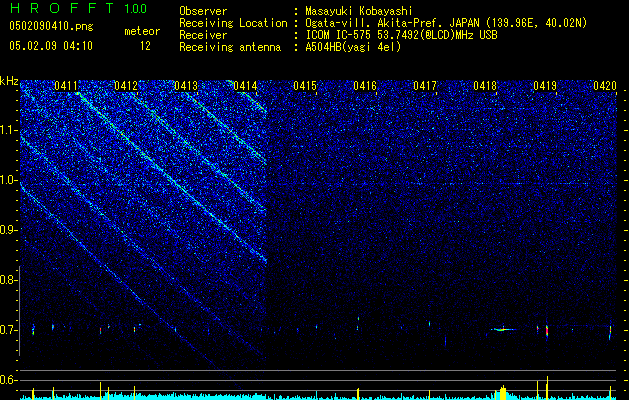Click the antenna A504HB(yagi 4el) text
This screenshot has height=400, width=629.
353,47
